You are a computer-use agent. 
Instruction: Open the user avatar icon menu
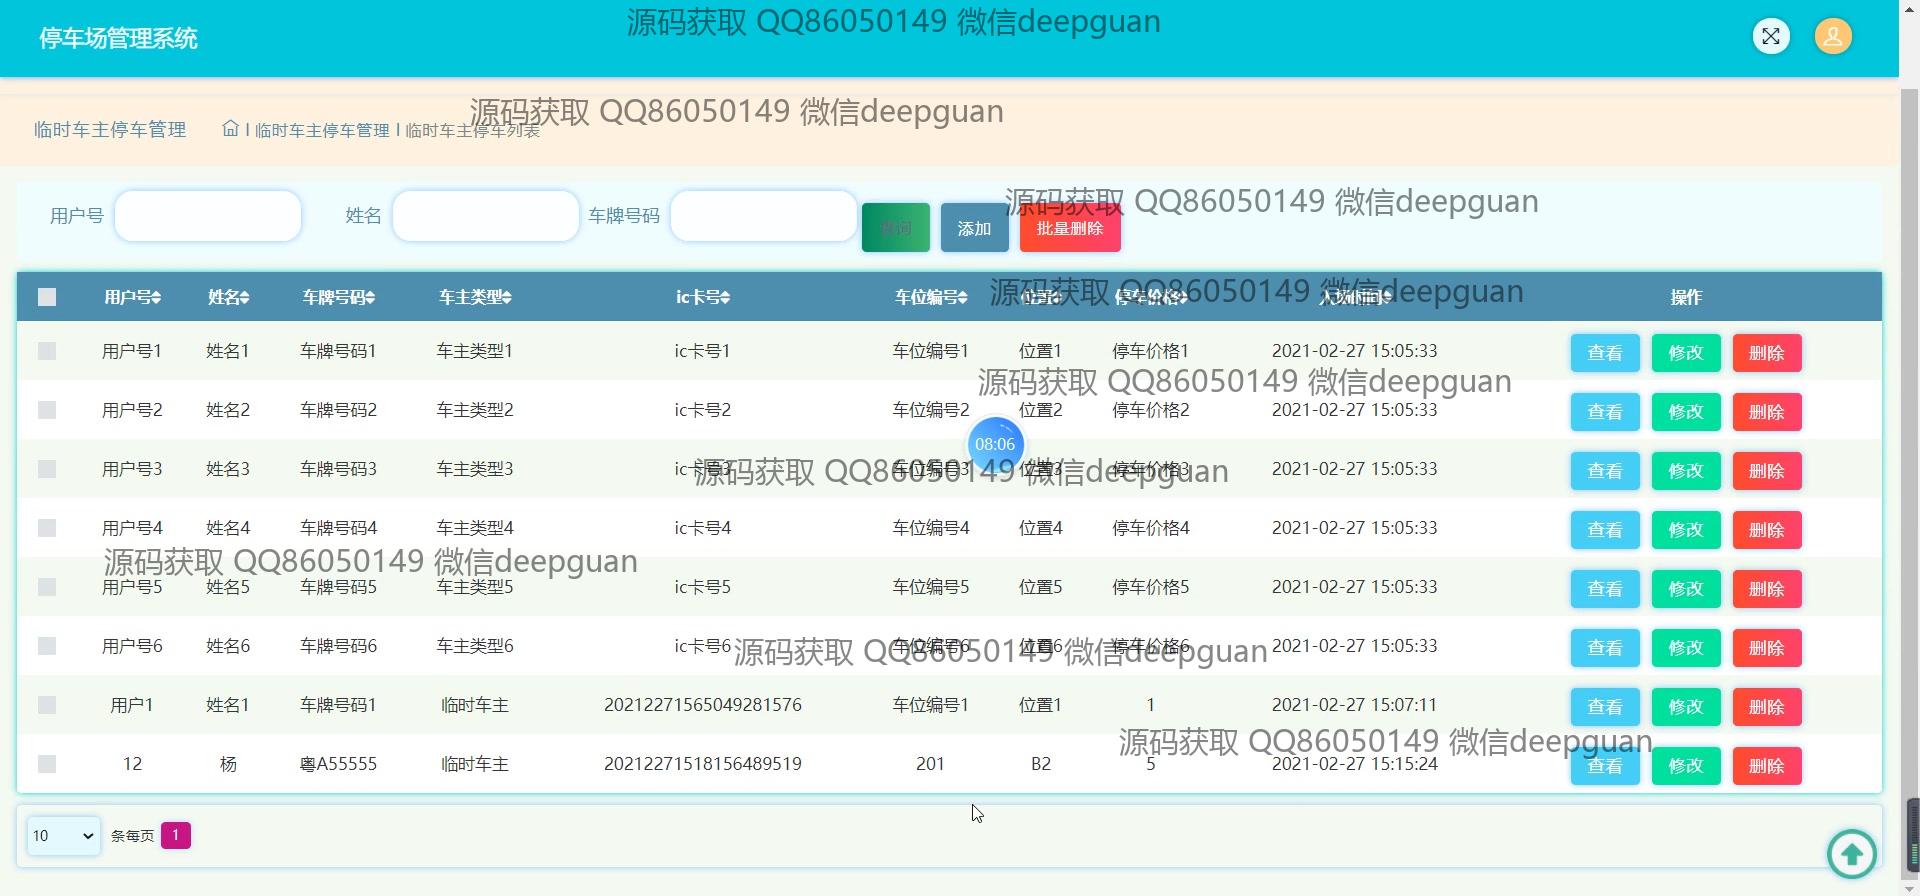click(x=1832, y=37)
